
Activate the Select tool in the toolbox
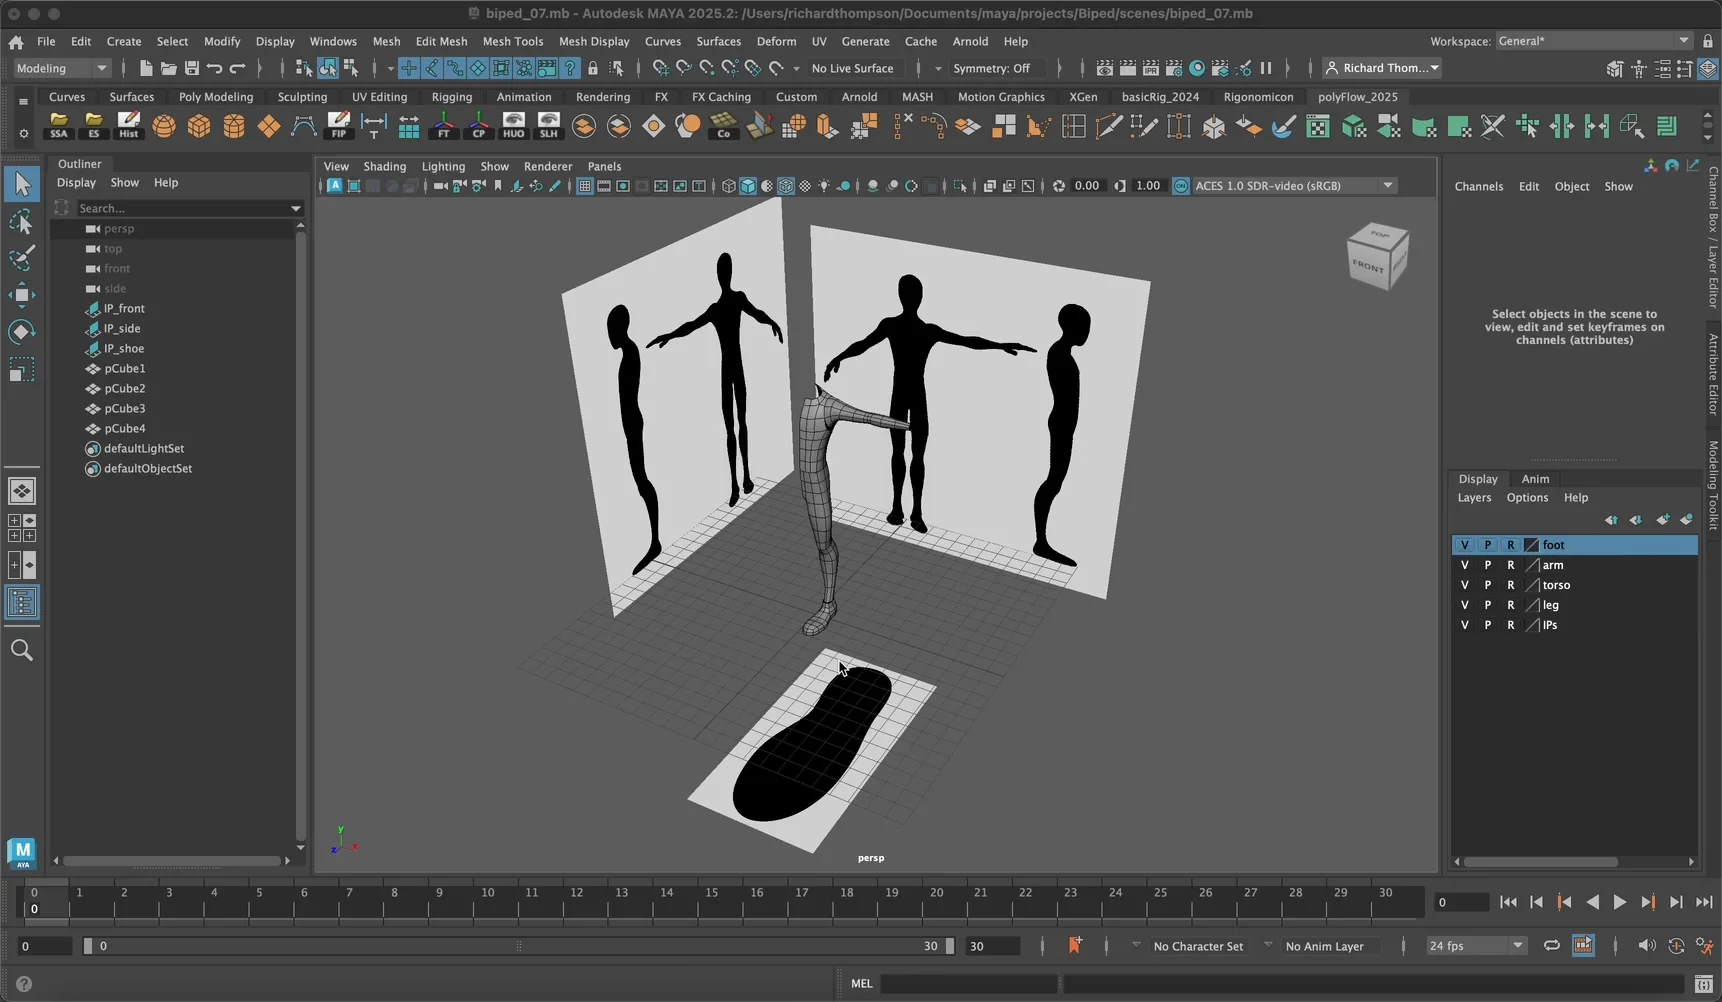point(22,184)
